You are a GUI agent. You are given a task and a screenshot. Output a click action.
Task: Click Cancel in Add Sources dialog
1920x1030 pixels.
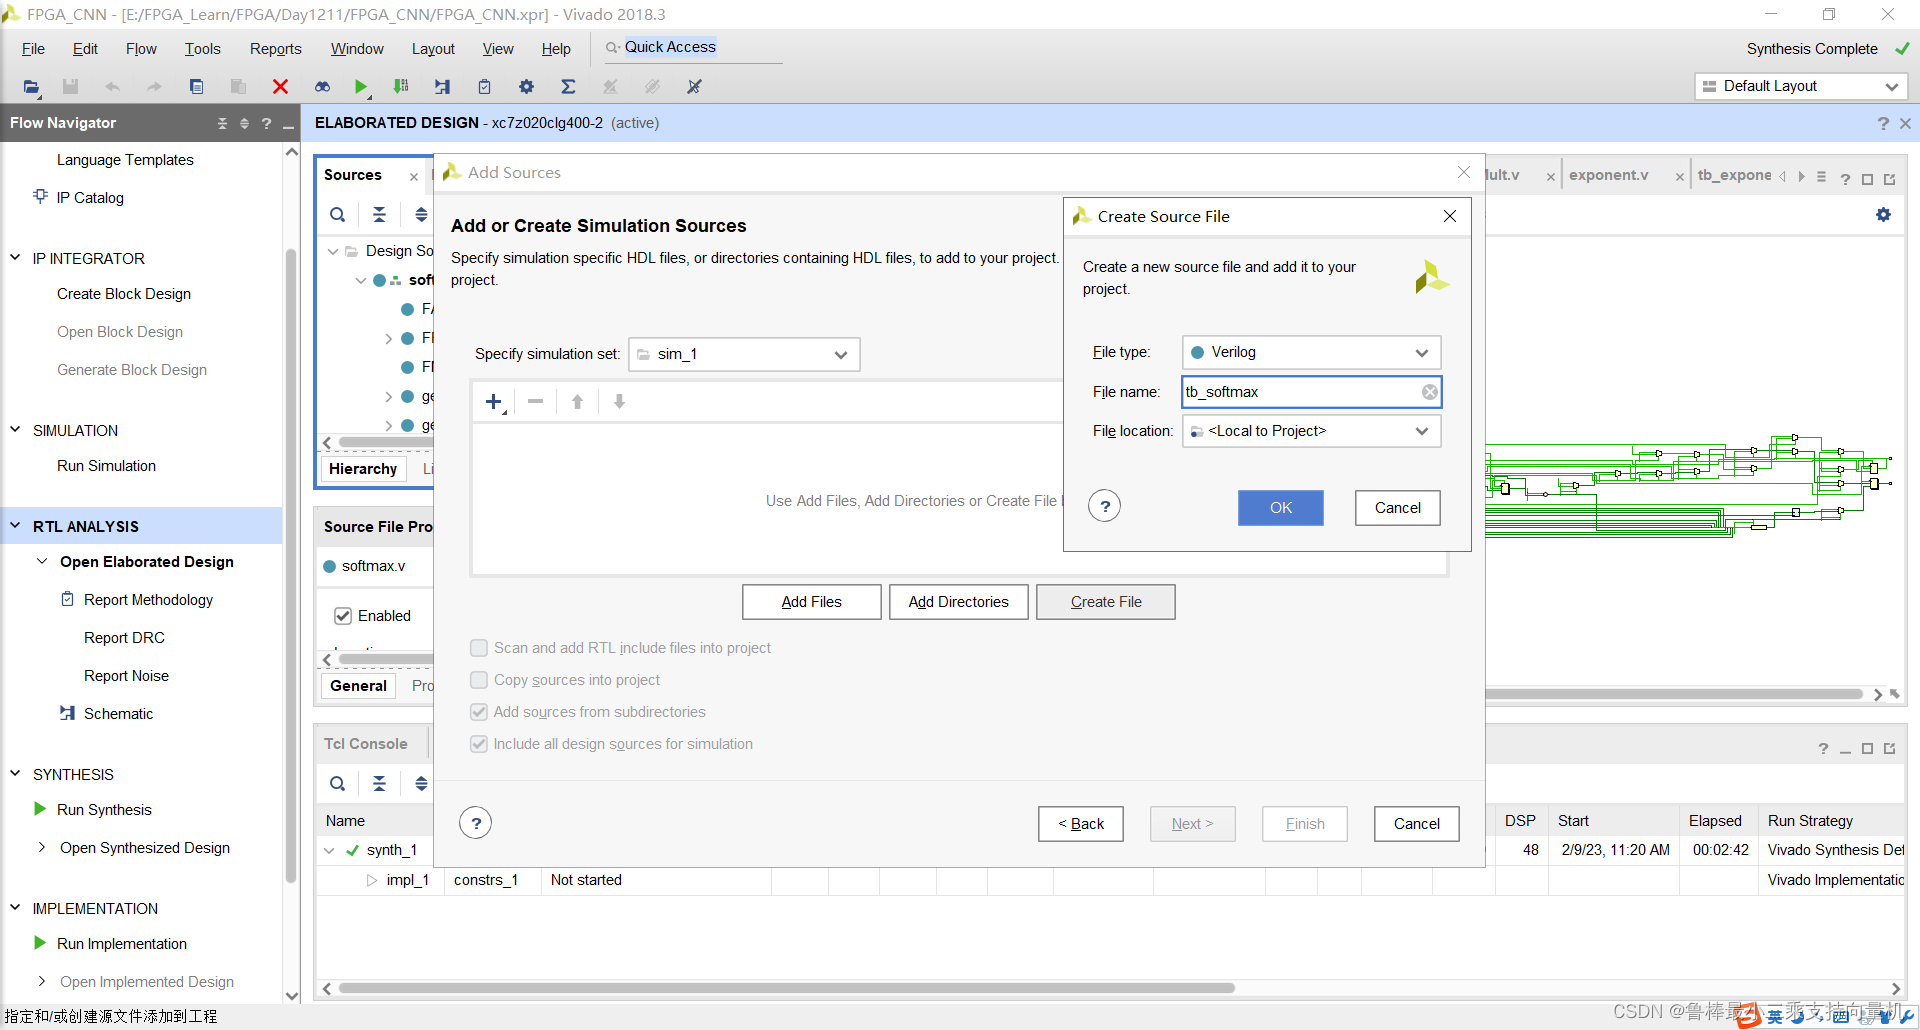tap(1416, 824)
